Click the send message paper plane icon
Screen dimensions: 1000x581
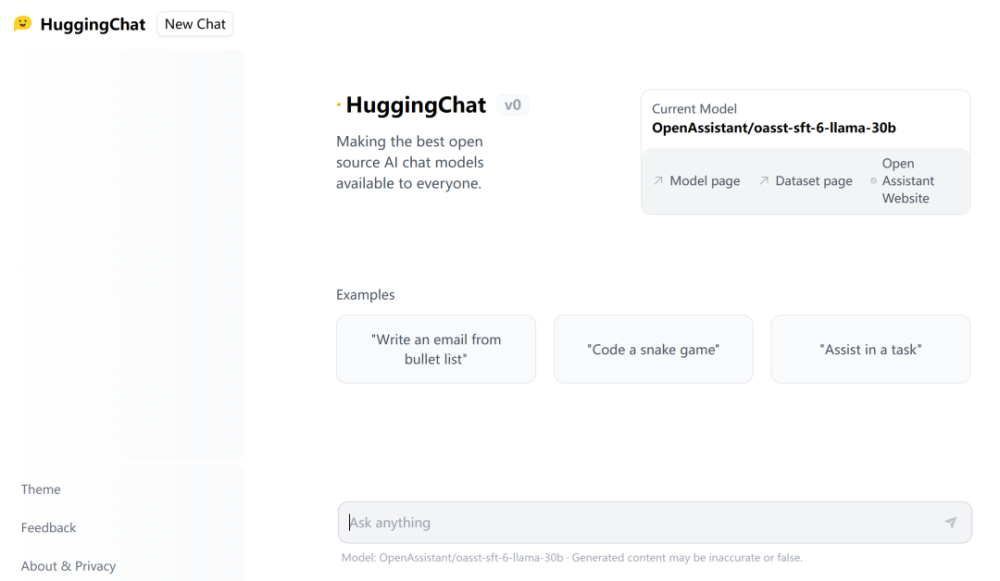pos(950,522)
